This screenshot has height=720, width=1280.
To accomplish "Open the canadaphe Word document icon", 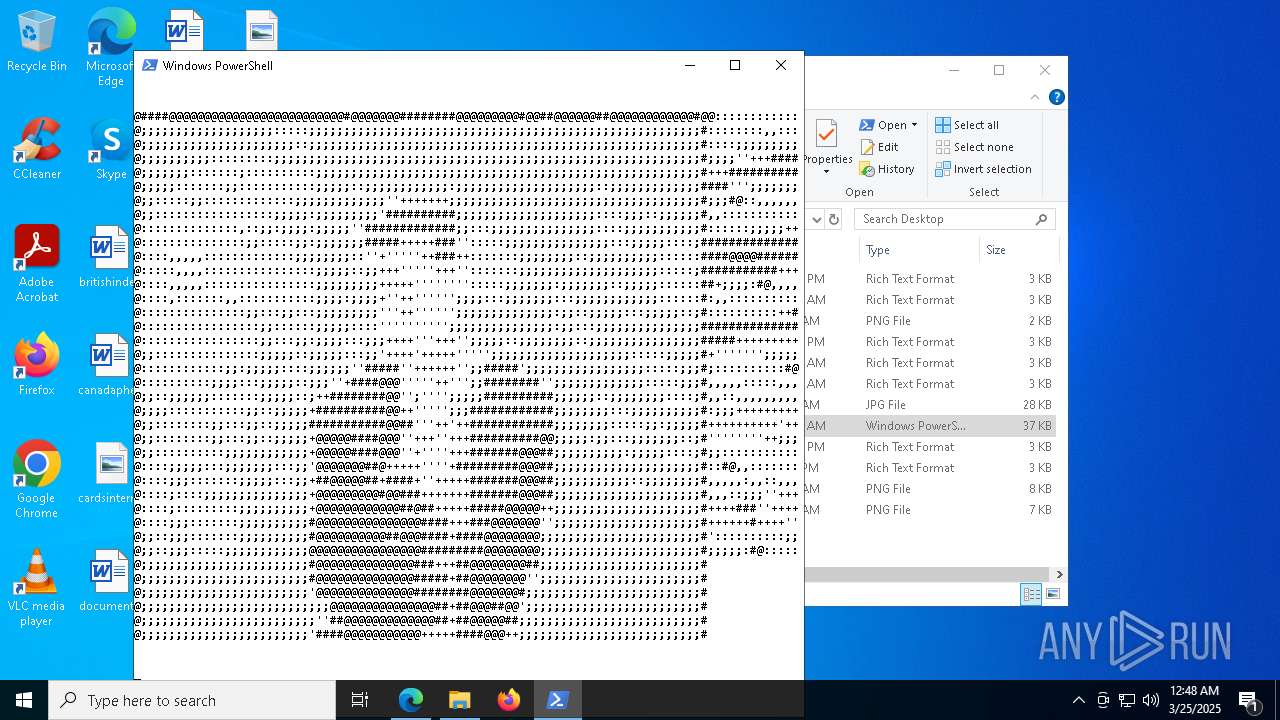I will (x=107, y=366).
